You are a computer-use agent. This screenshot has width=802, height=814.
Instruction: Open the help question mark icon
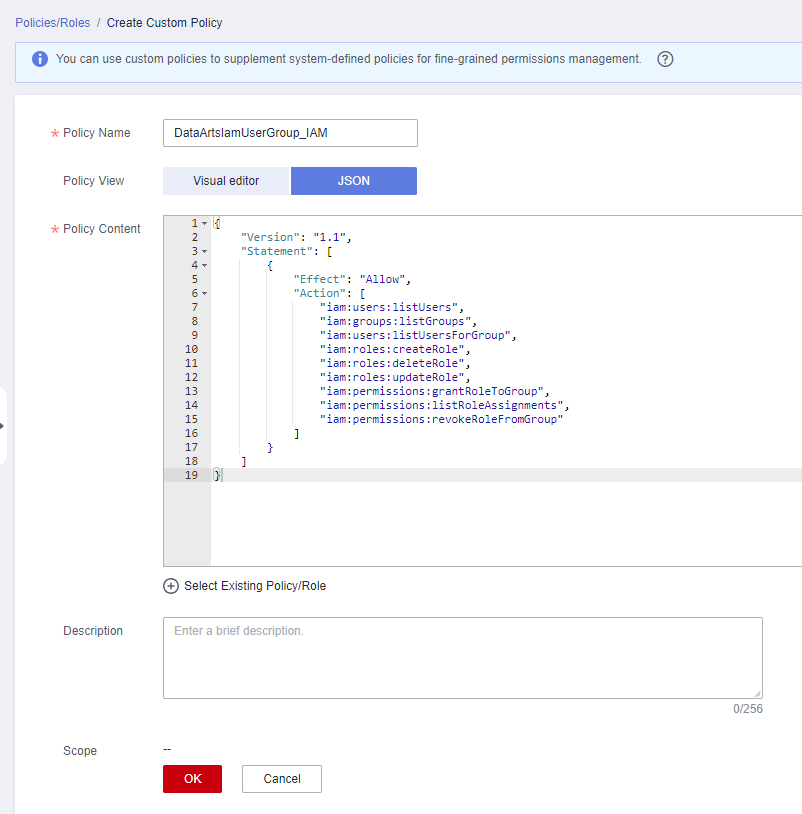pos(665,59)
